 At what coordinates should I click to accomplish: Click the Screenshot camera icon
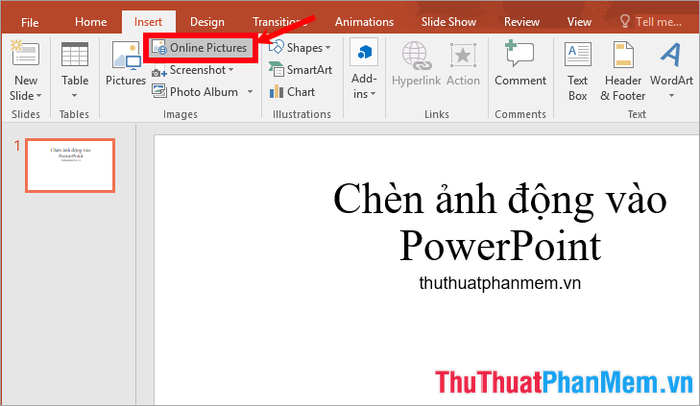158,71
